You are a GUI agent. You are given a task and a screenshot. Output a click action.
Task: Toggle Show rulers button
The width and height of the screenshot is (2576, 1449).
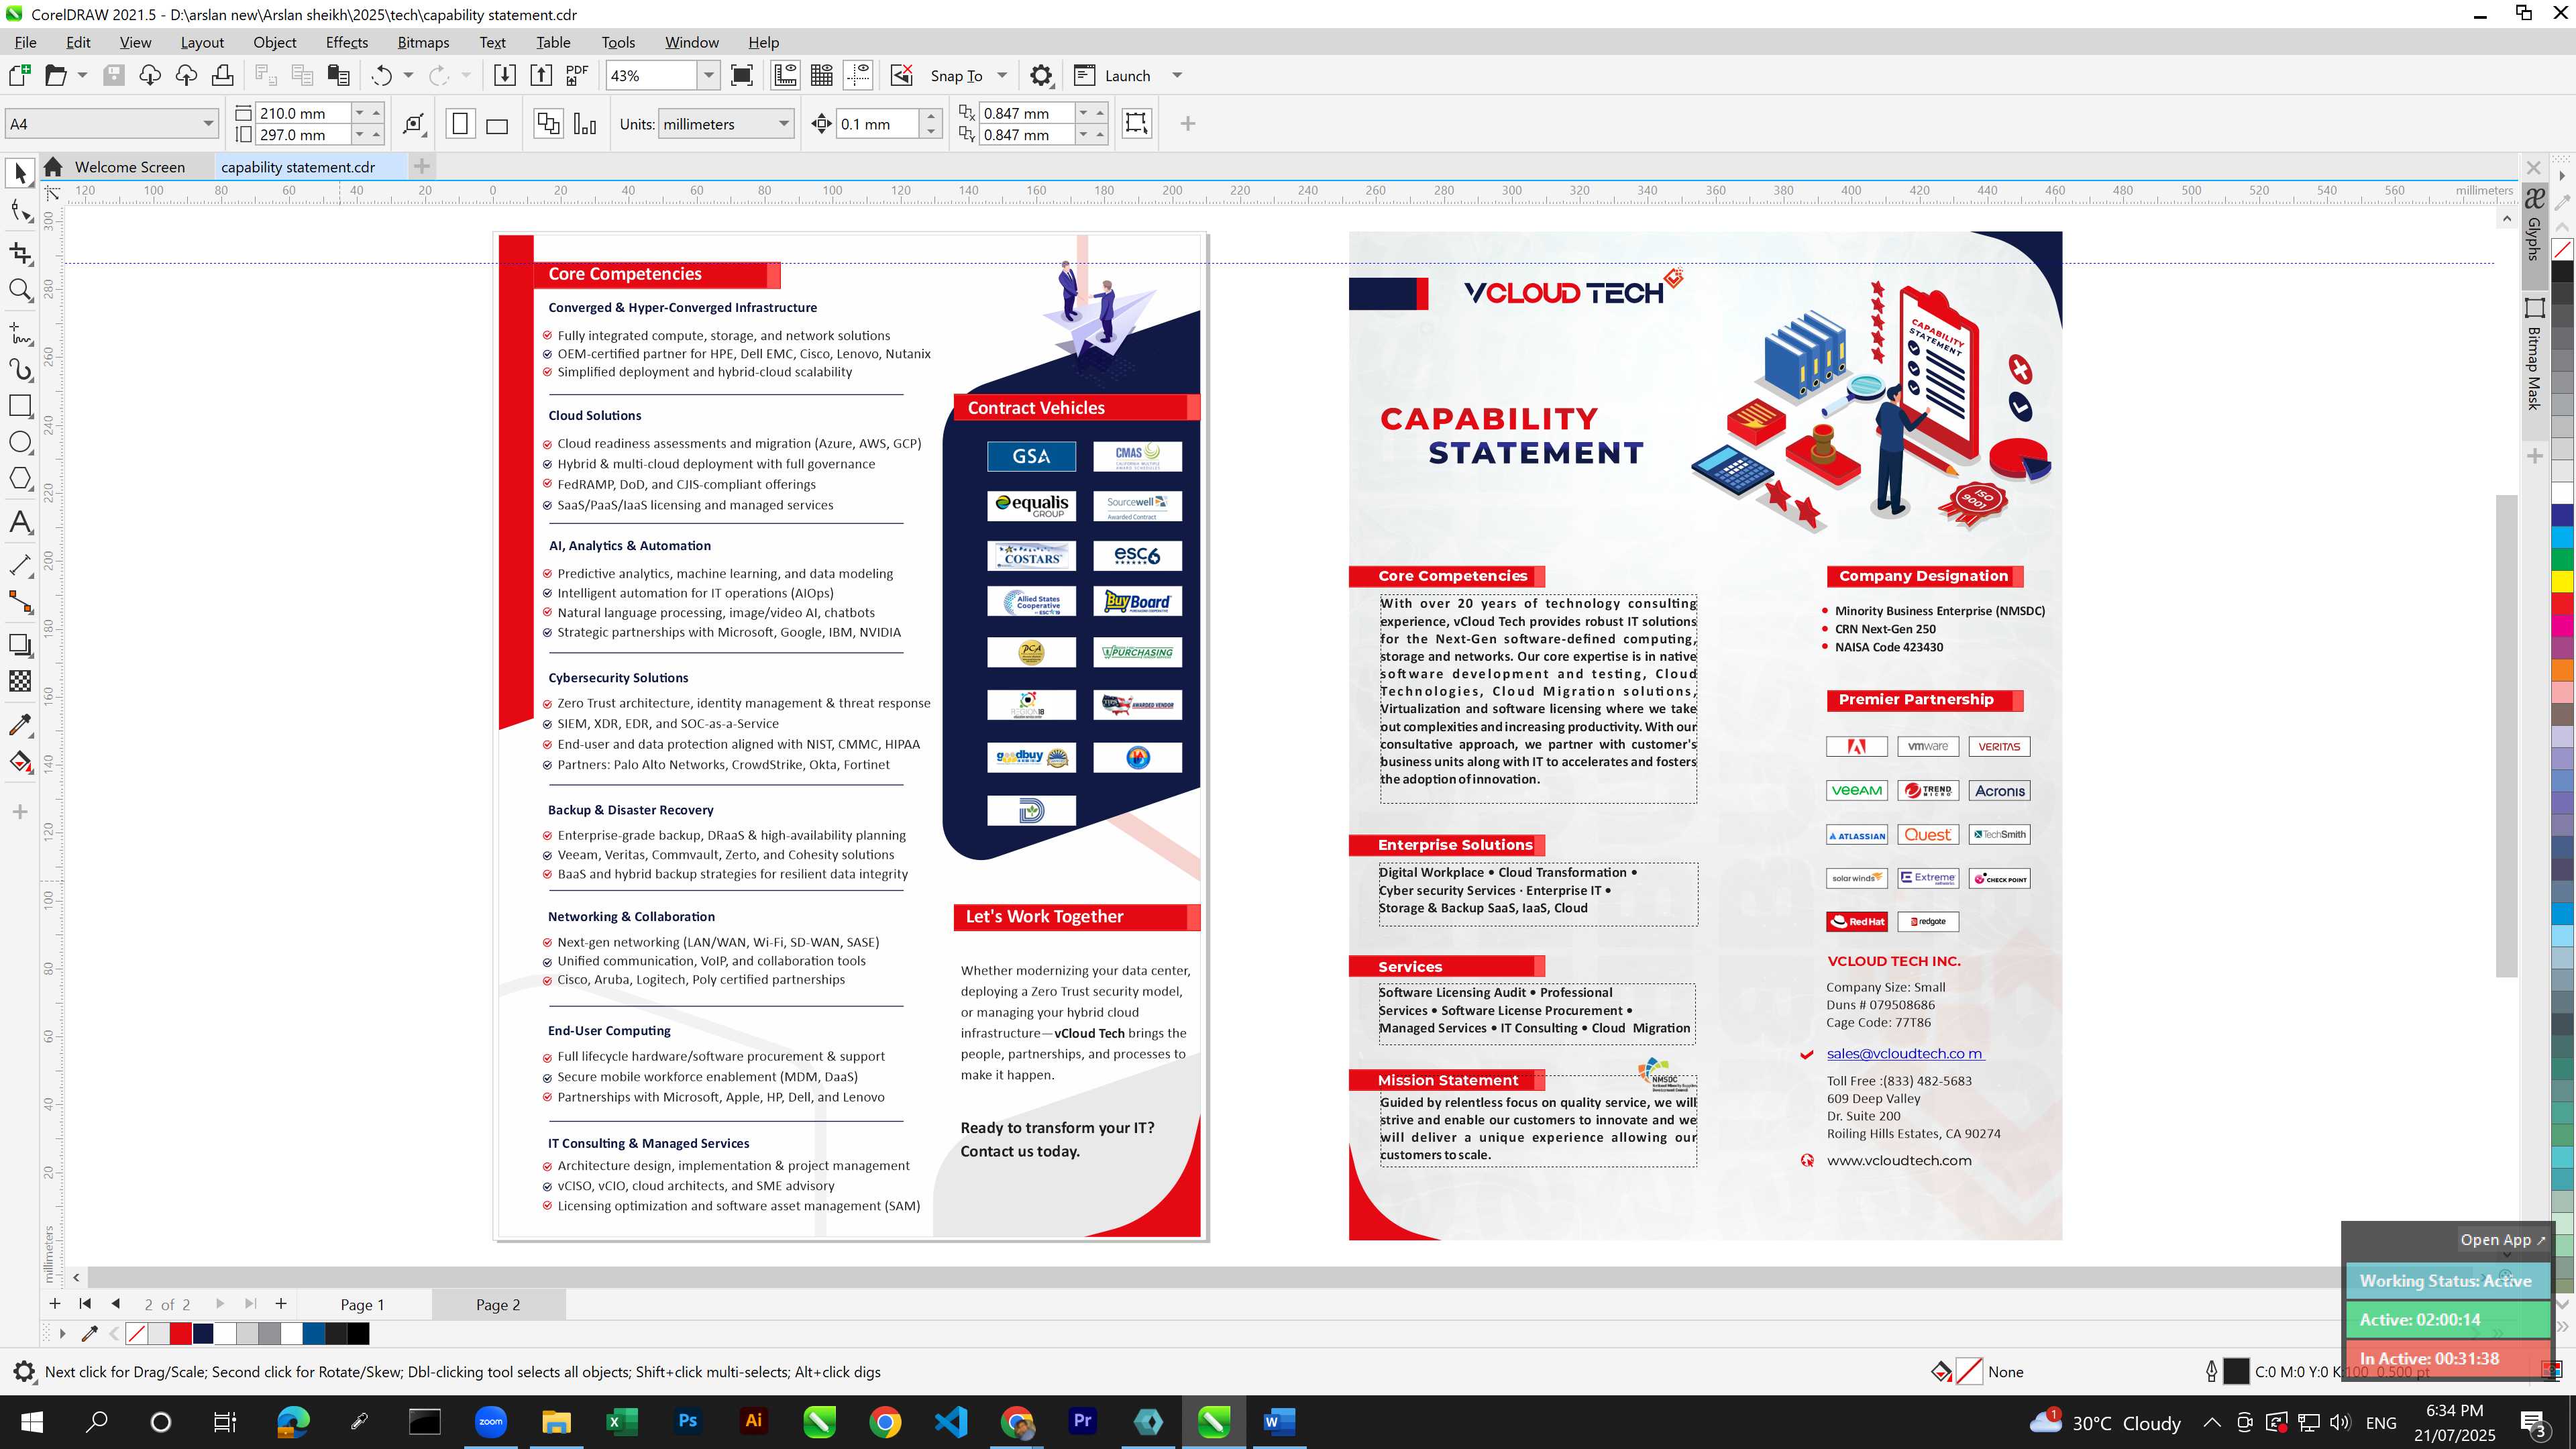(786, 76)
